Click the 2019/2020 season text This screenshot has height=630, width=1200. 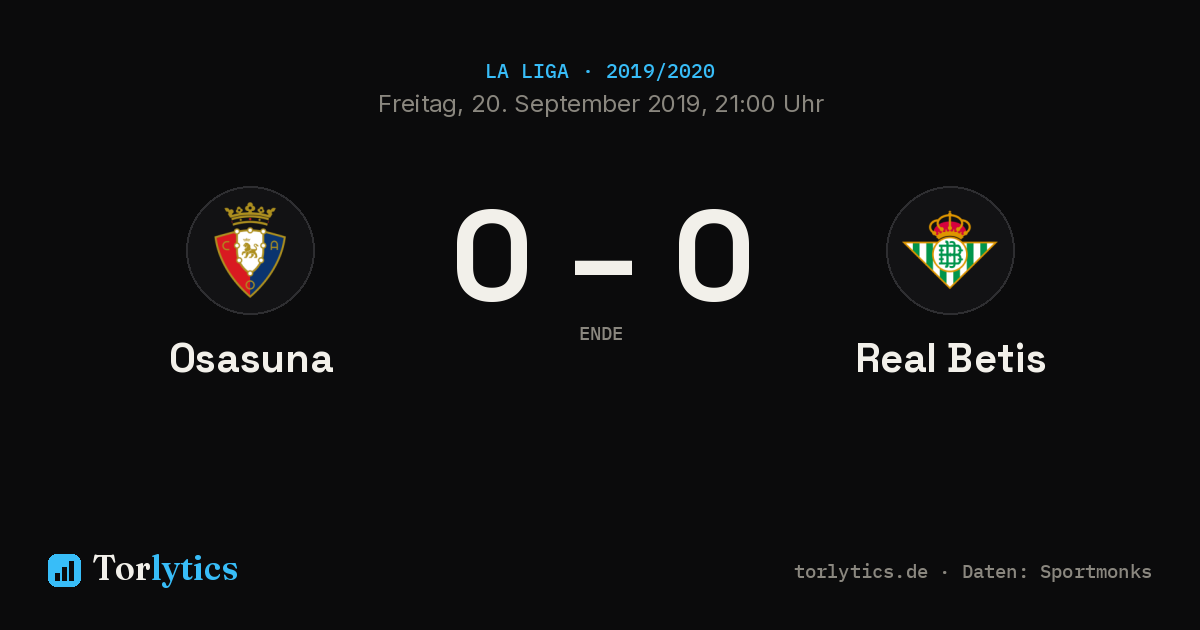[660, 72]
